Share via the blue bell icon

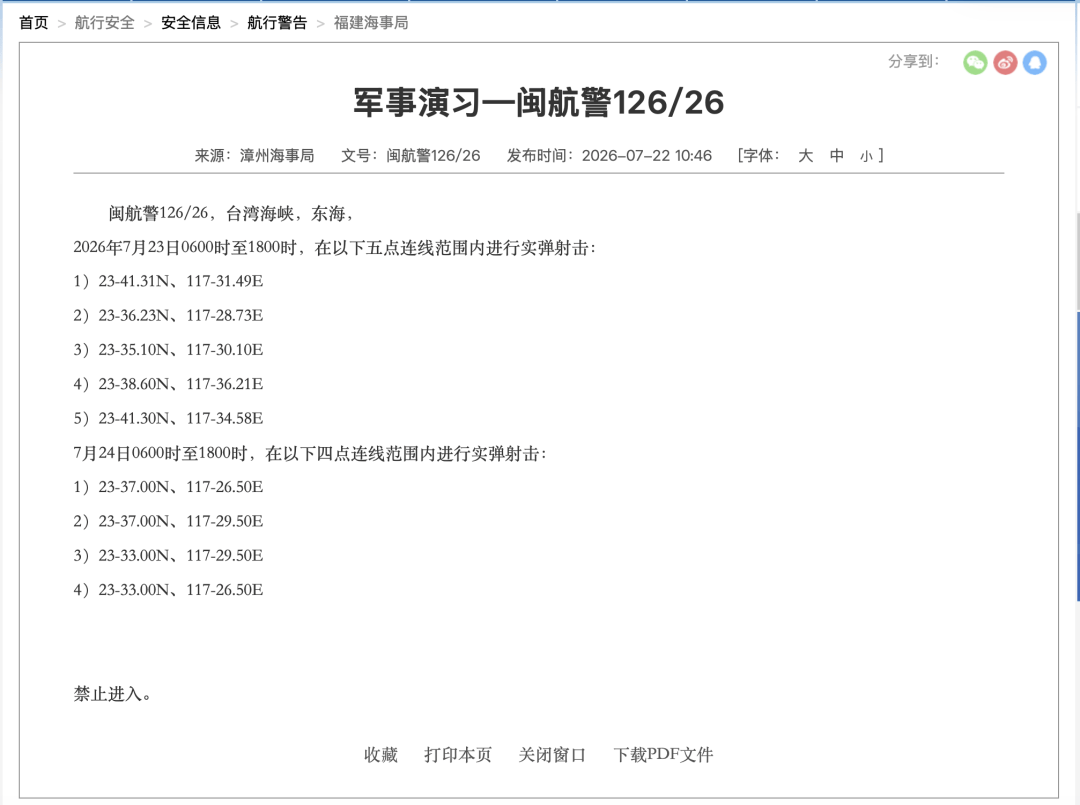1035,63
